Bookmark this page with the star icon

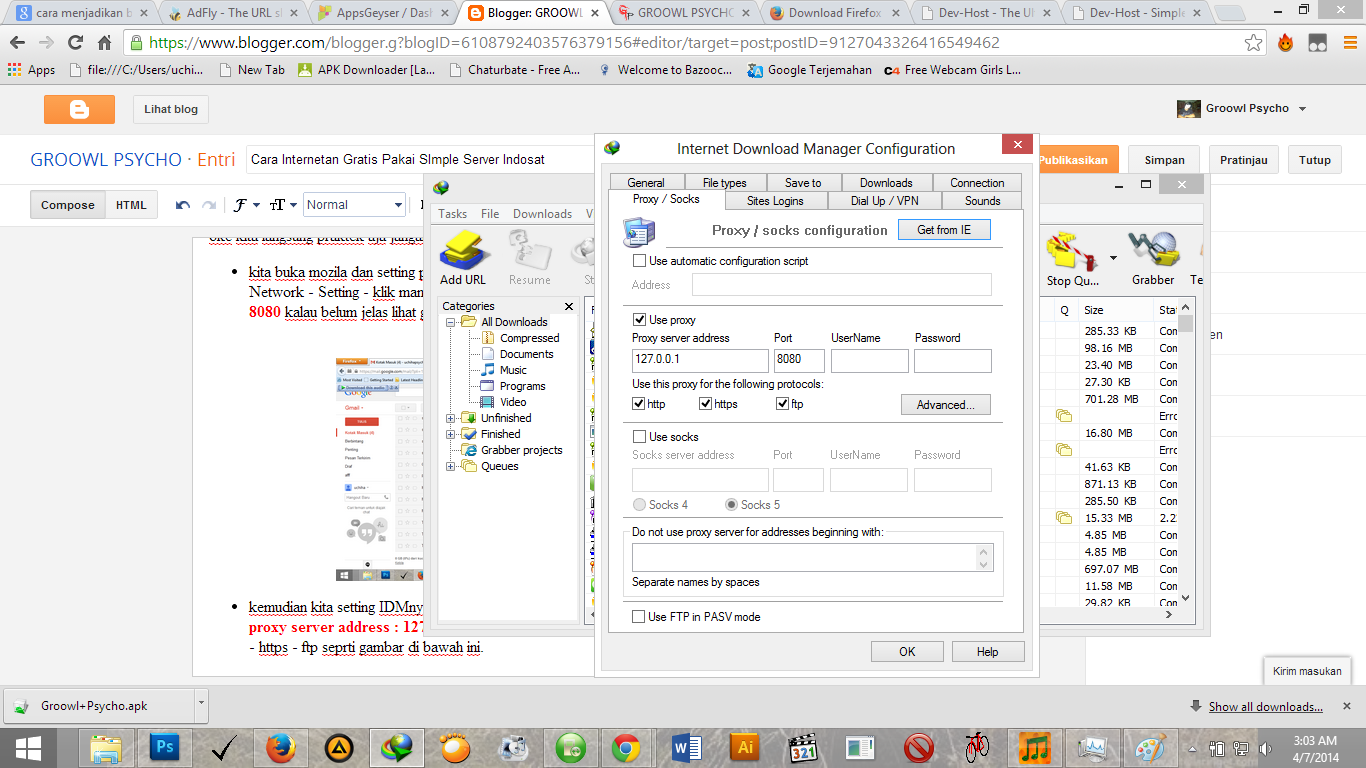click(1254, 43)
